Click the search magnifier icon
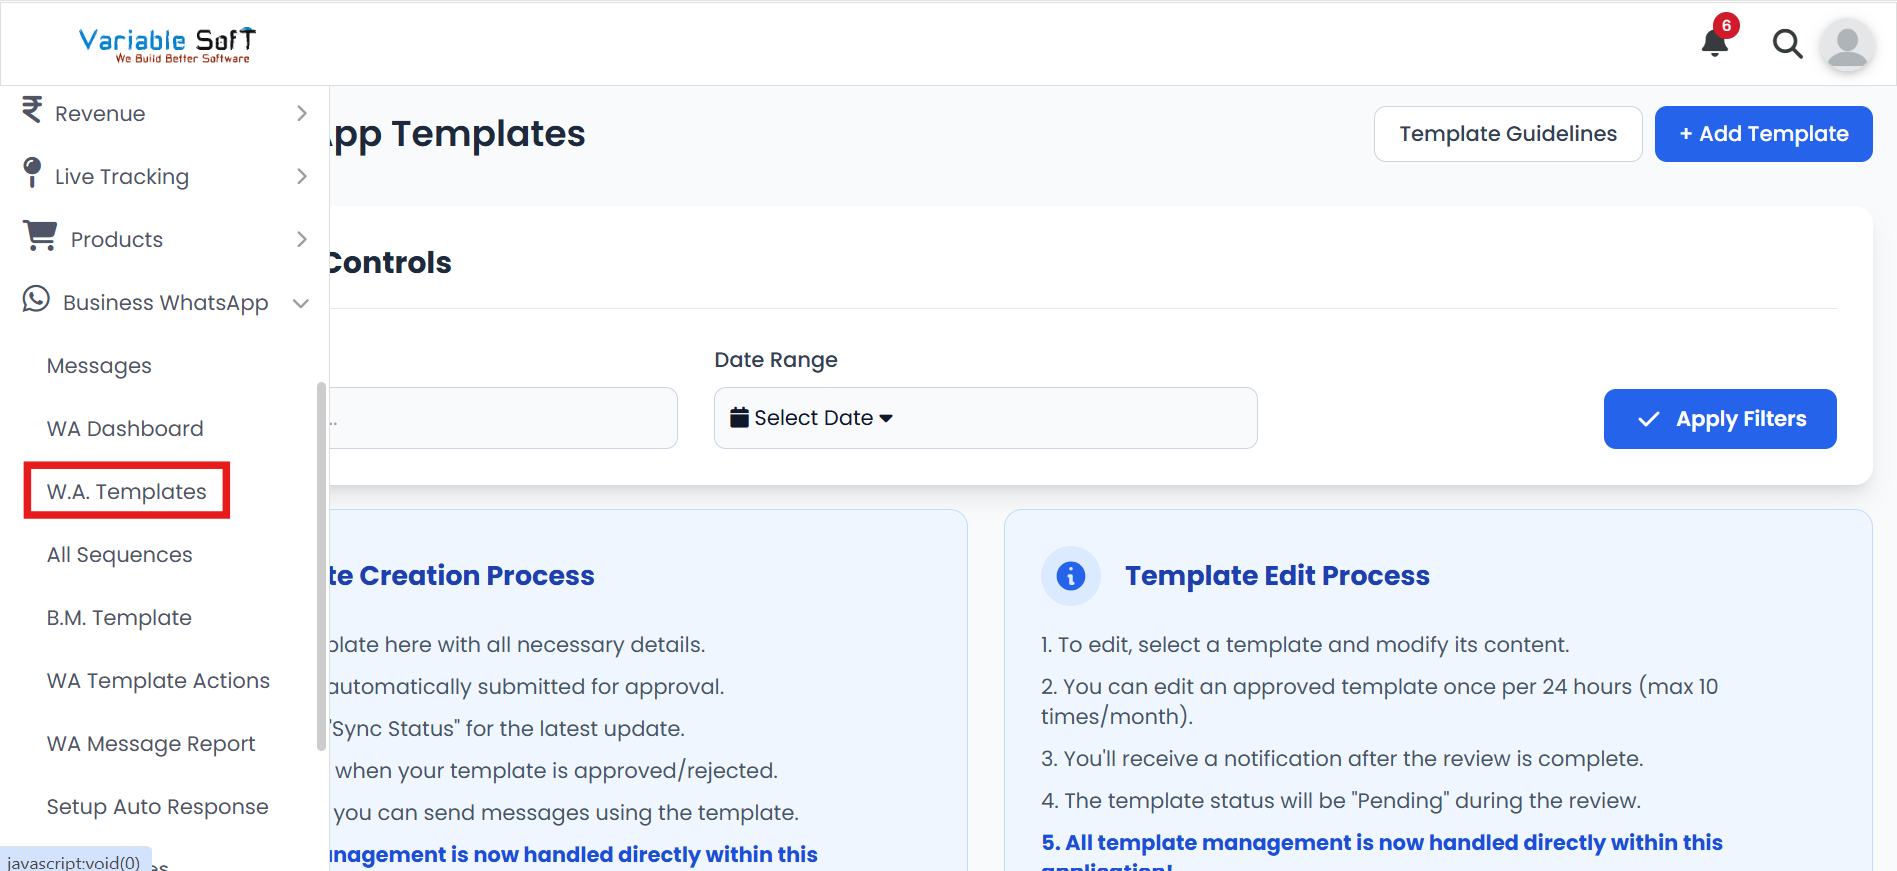This screenshot has width=1897, height=871. tap(1787, 44)
